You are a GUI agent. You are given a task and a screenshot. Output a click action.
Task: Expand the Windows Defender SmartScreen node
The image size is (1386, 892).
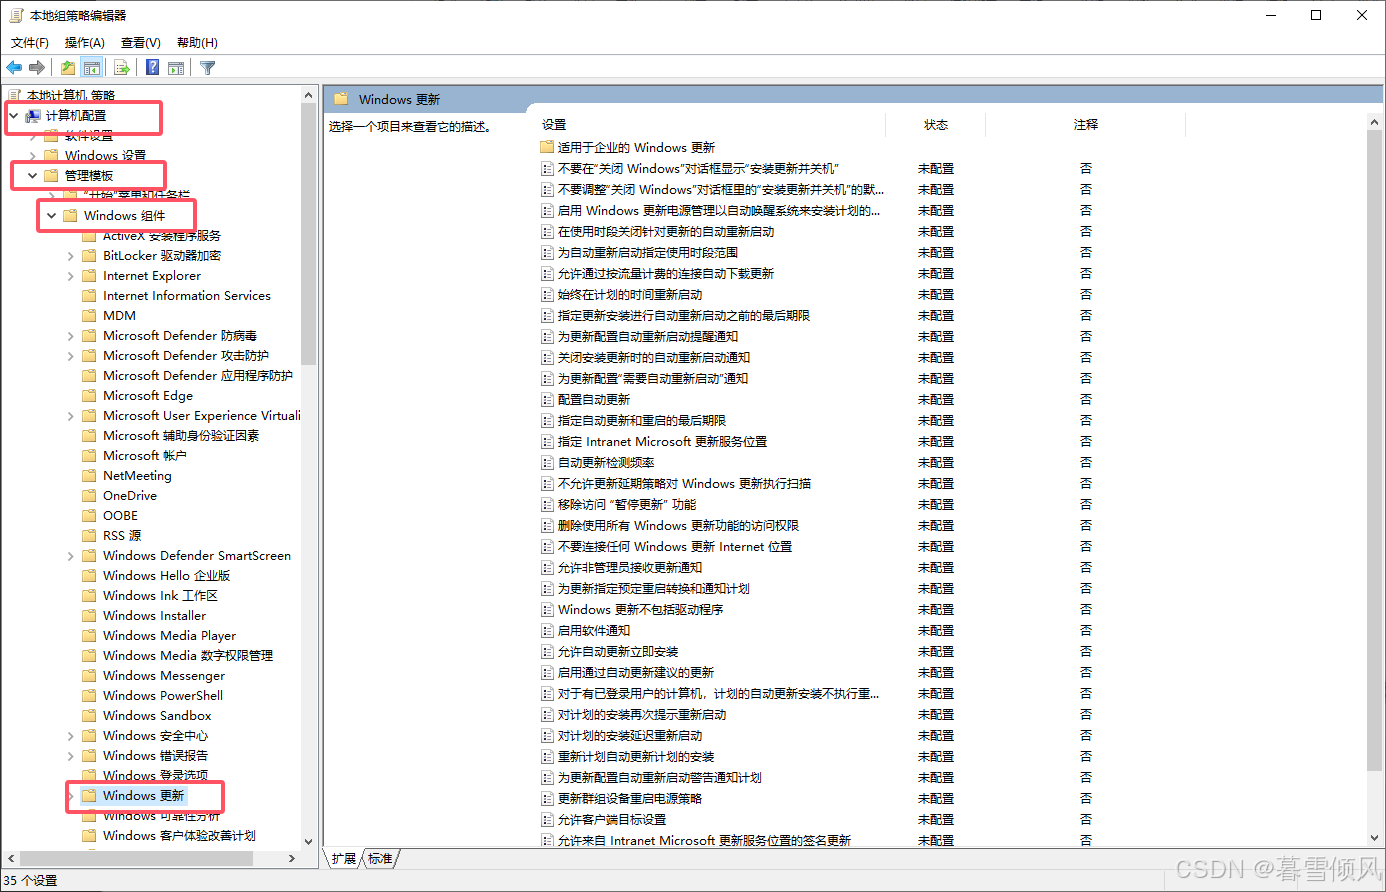click(70, 556)
